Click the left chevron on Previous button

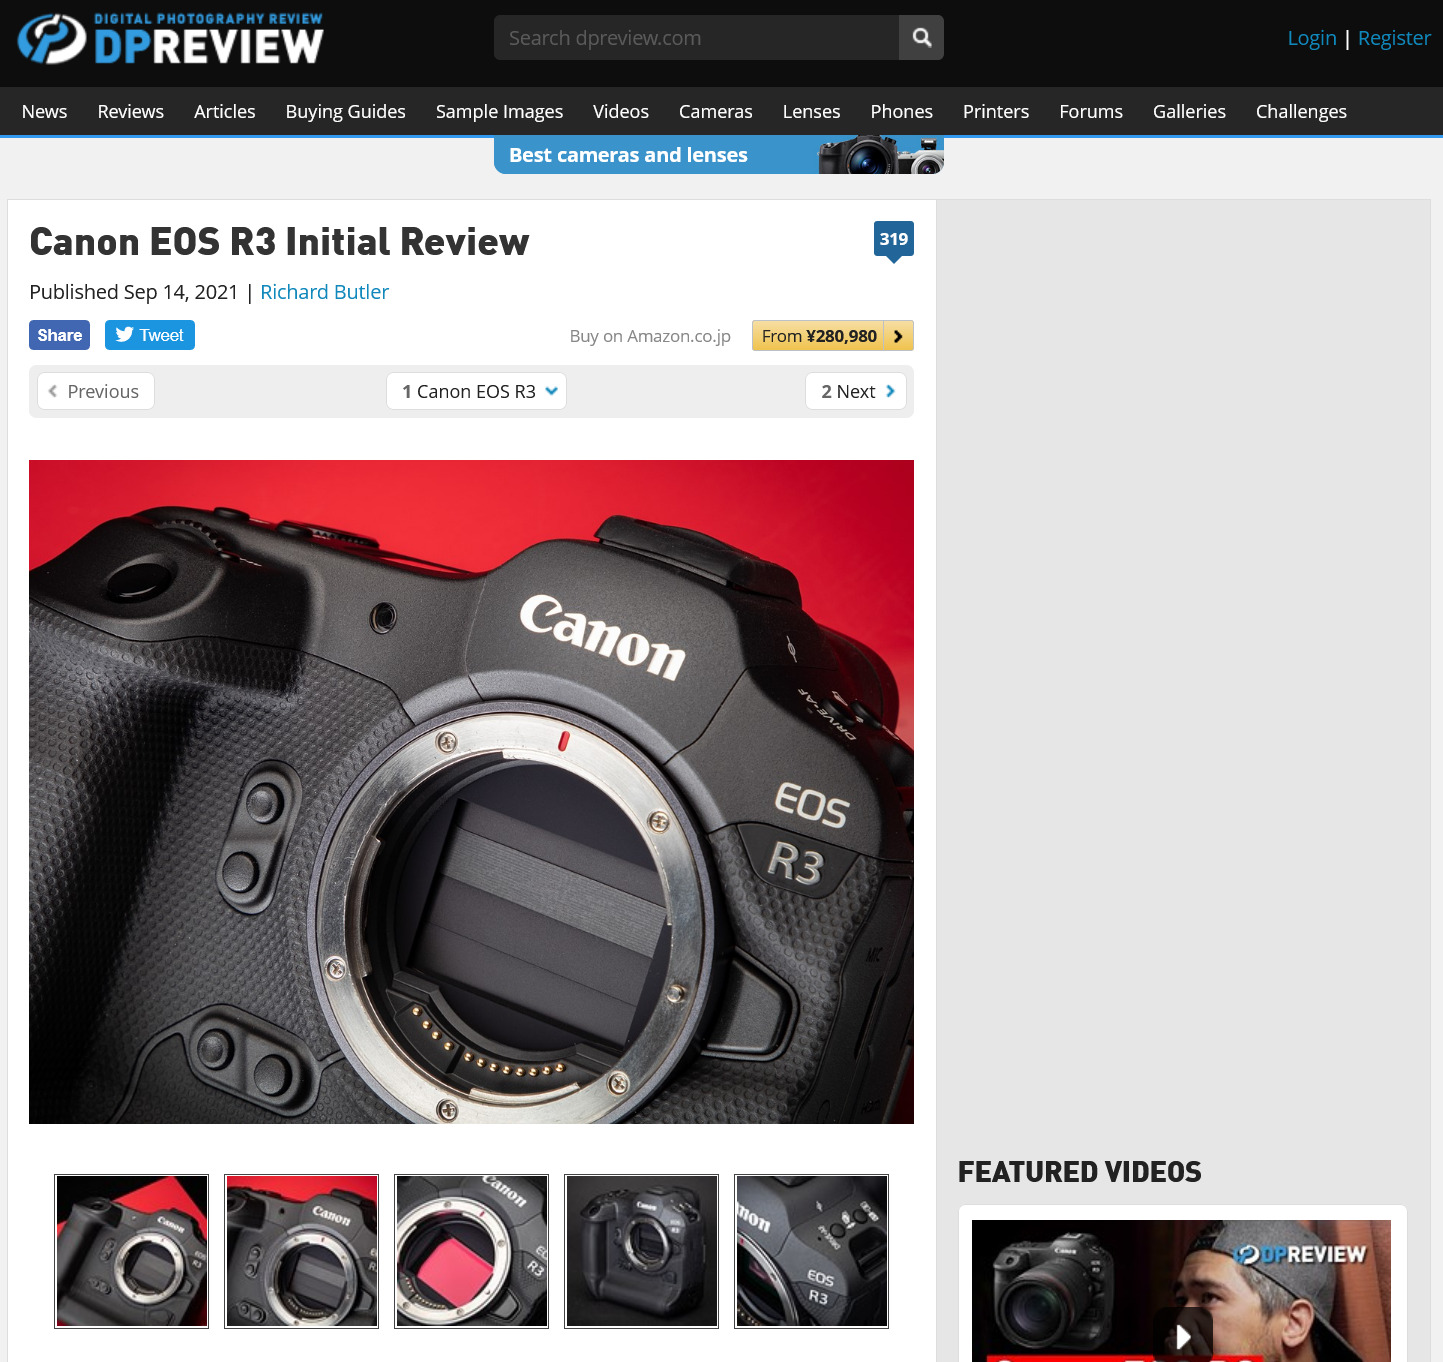(x=53, y=391)
